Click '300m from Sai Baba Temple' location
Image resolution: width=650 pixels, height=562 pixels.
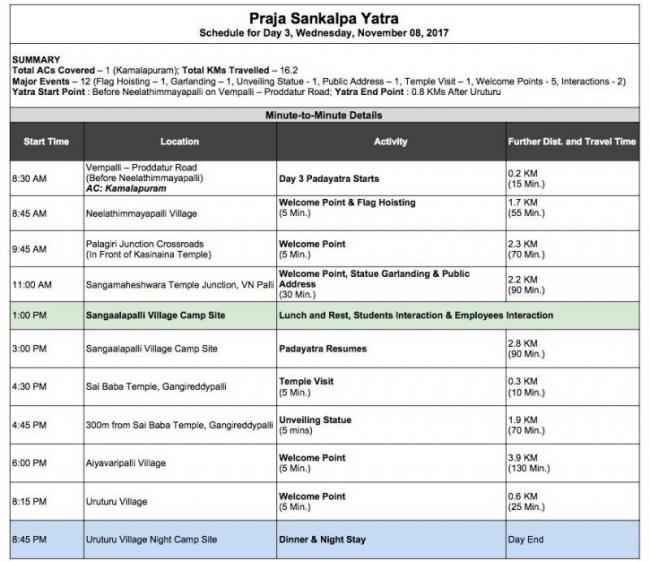tap(179, 425)
